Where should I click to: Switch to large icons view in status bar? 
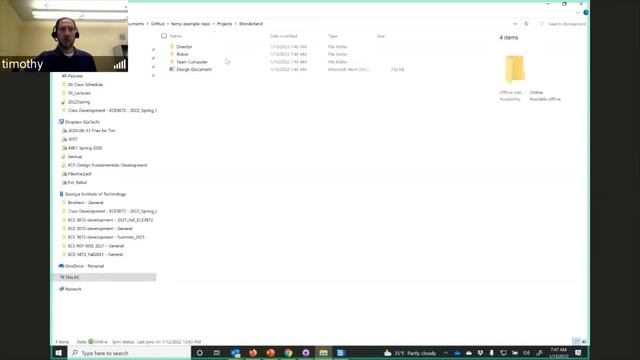pos(584,341)
